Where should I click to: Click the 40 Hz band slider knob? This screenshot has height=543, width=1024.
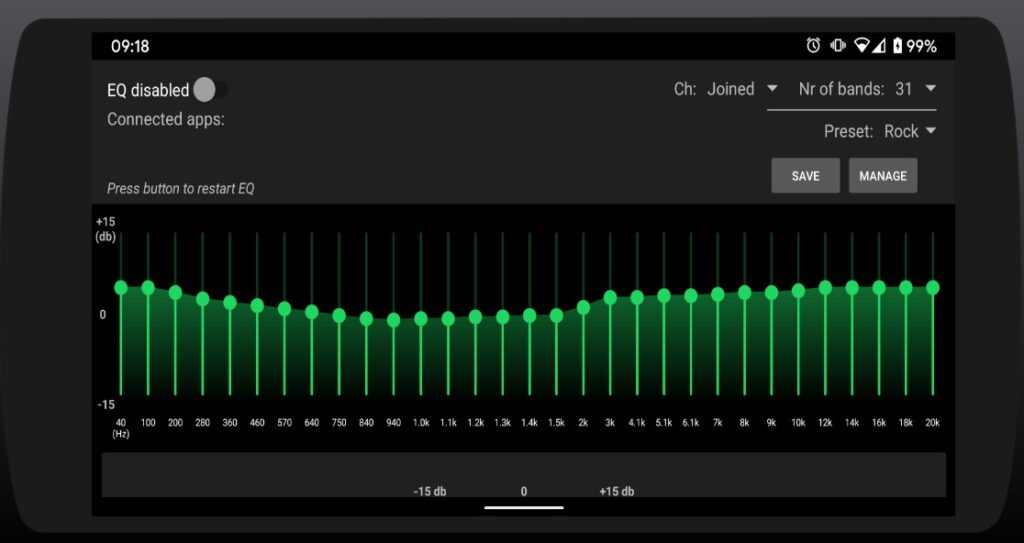[121, 288]
